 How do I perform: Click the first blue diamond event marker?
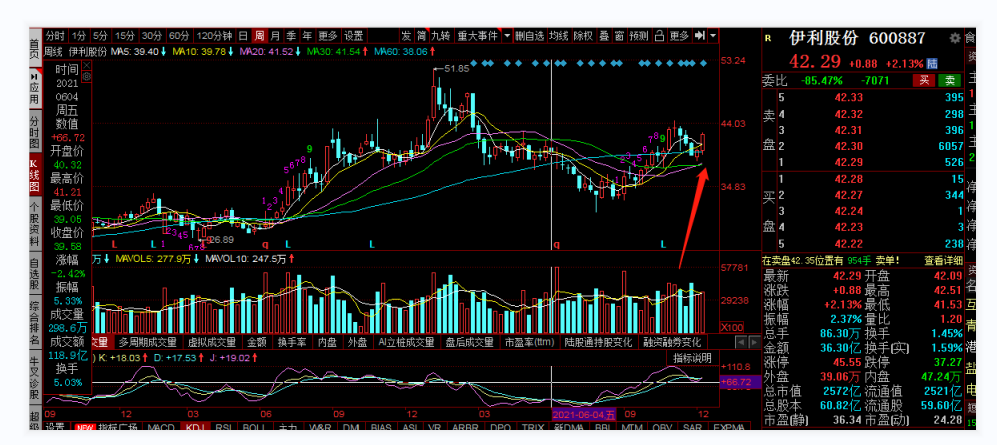[x=475, y=64]
